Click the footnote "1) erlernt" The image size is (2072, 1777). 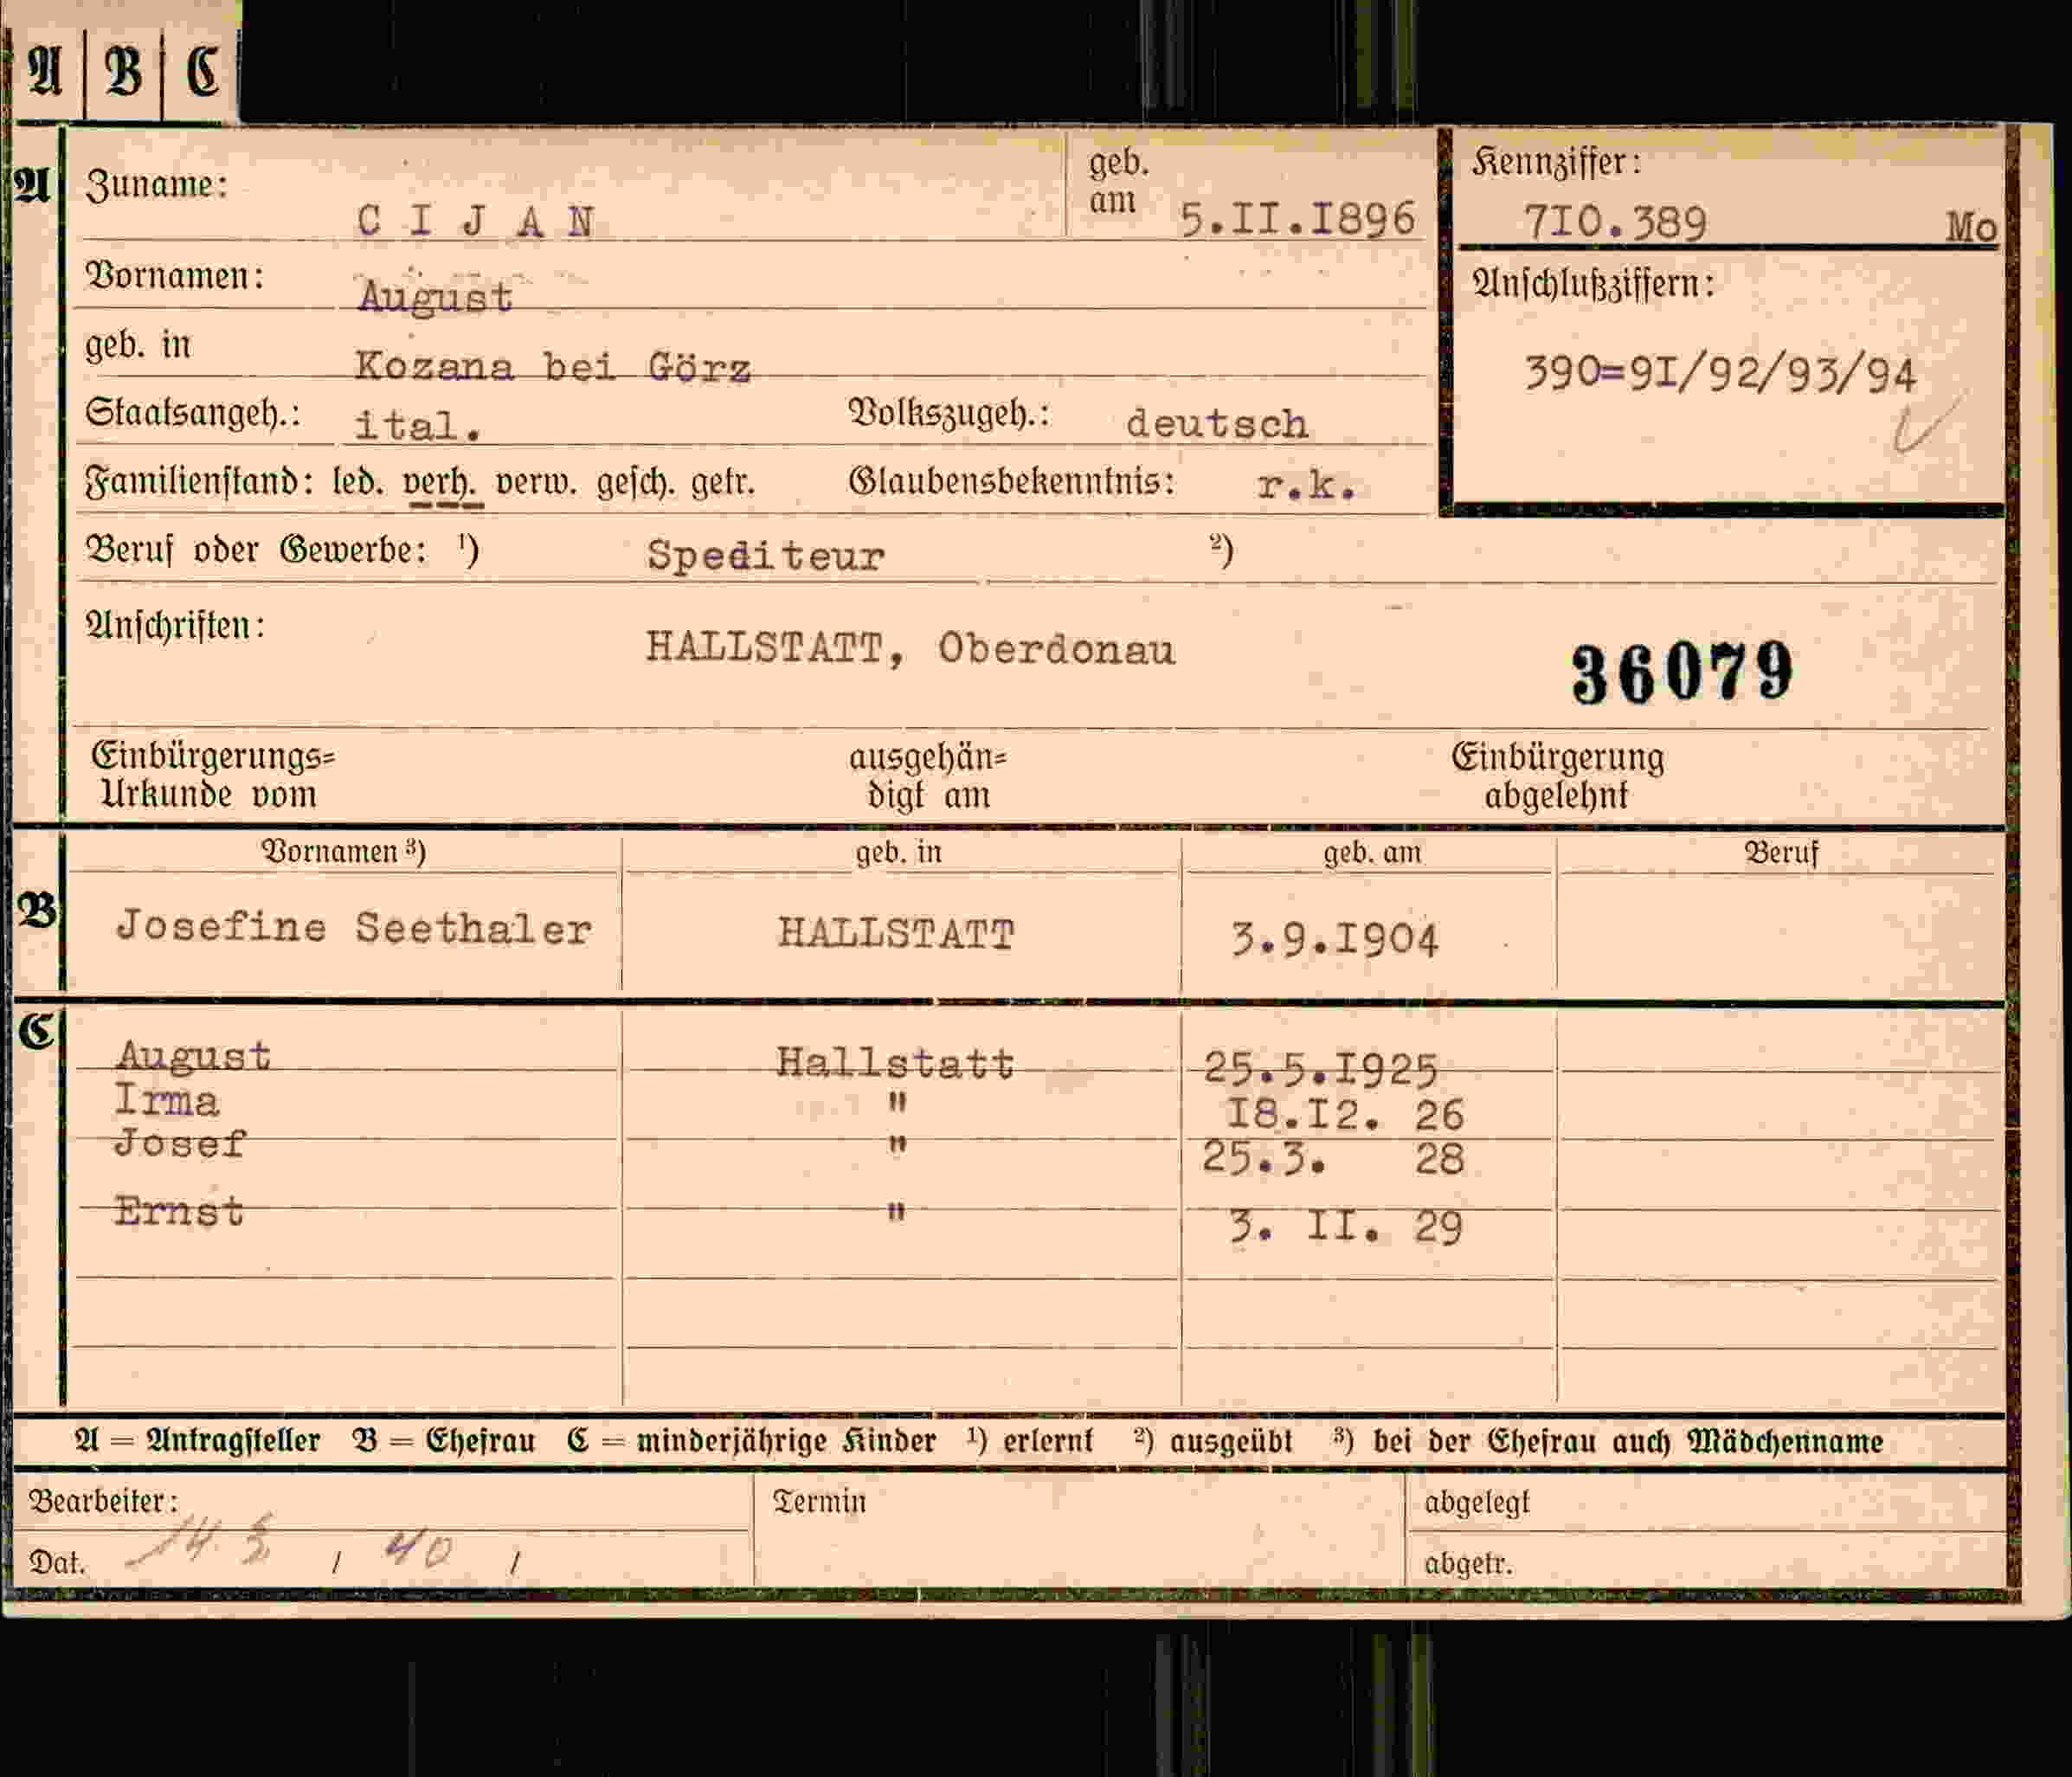[x=1030, y=1441]
